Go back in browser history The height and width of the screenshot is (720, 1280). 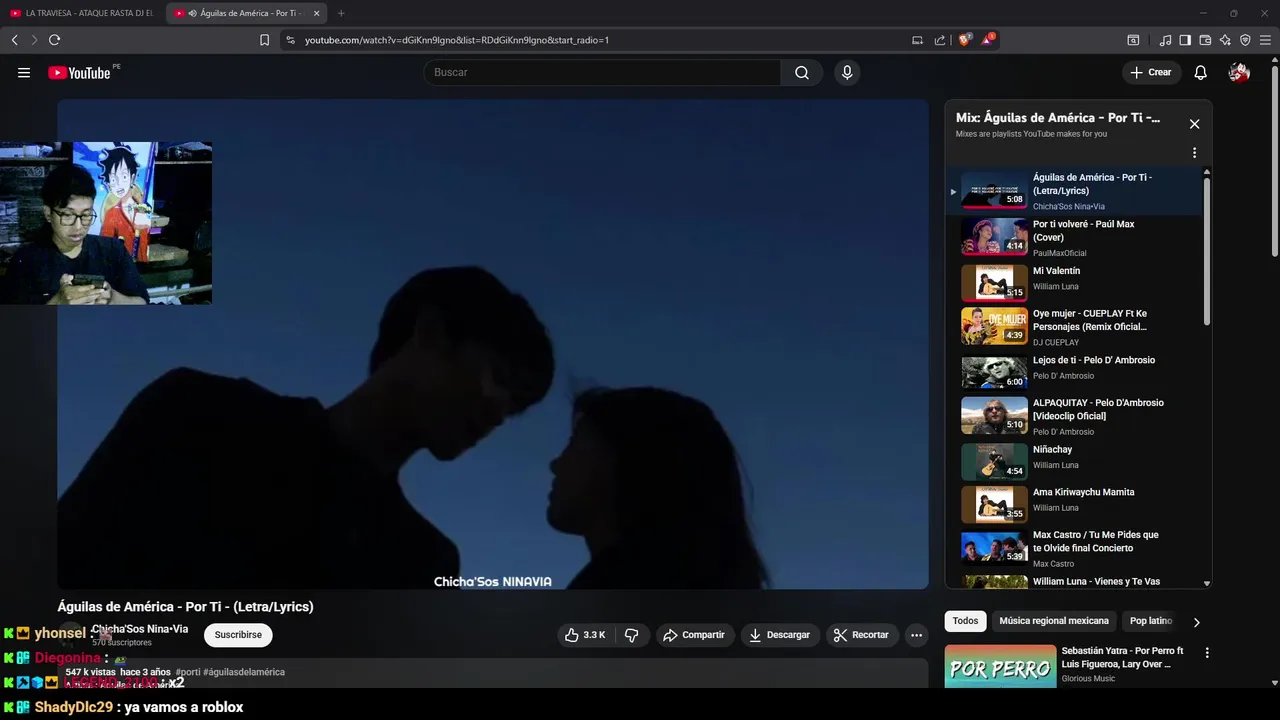15,40
